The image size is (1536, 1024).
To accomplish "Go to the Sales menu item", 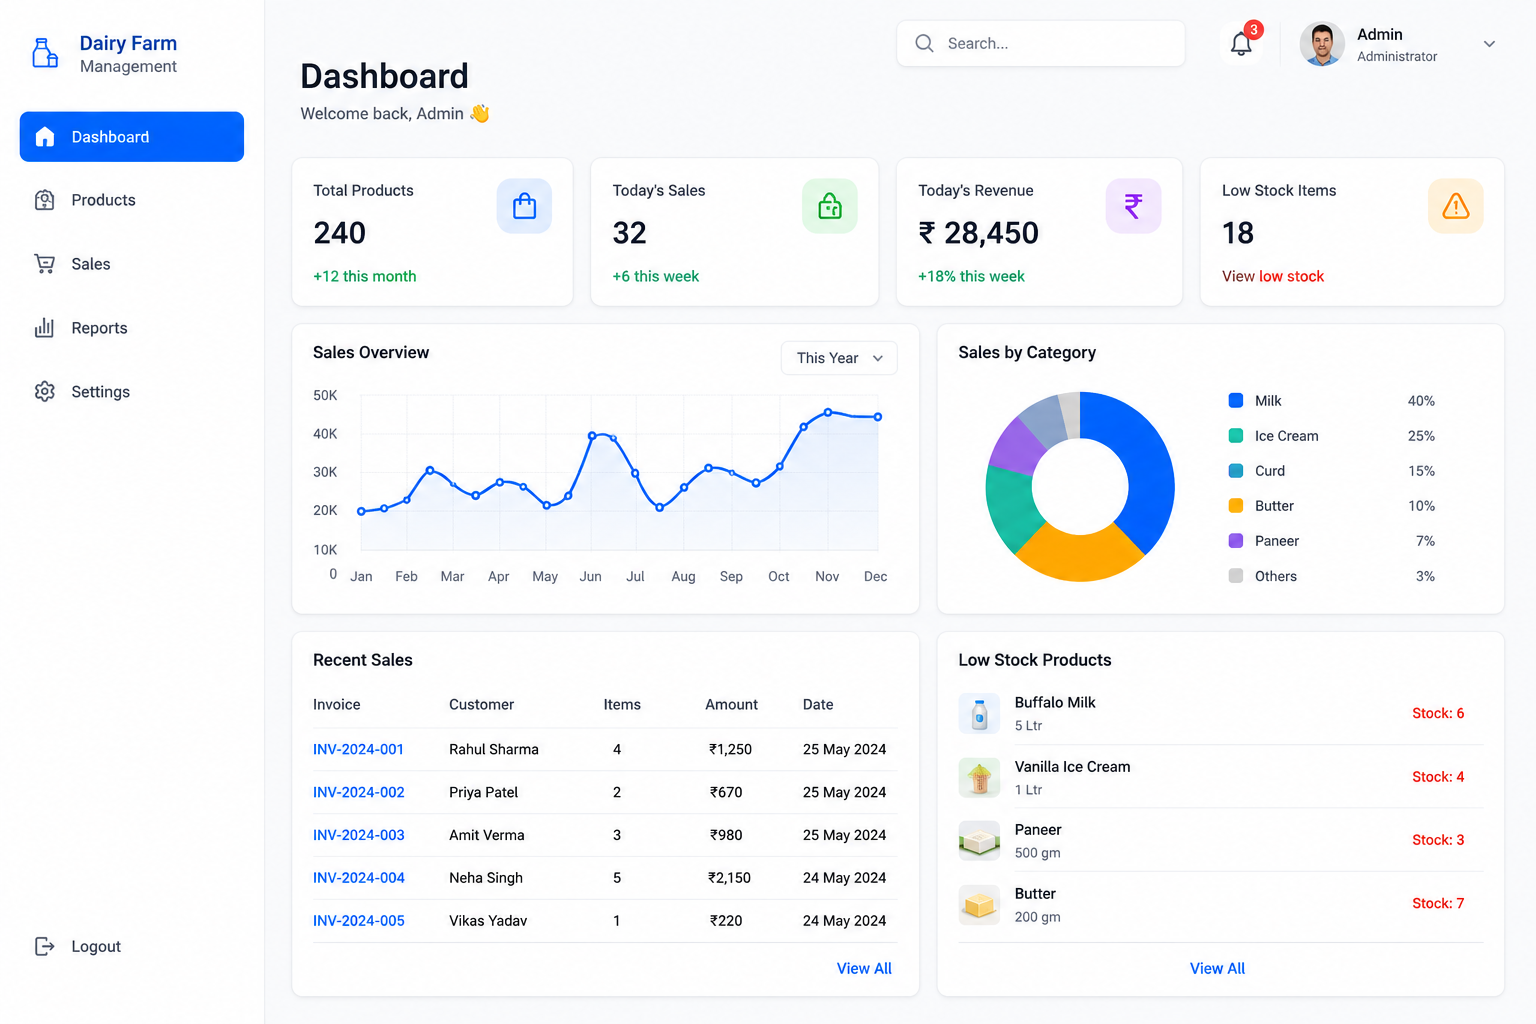I will [x=132, y=264].
